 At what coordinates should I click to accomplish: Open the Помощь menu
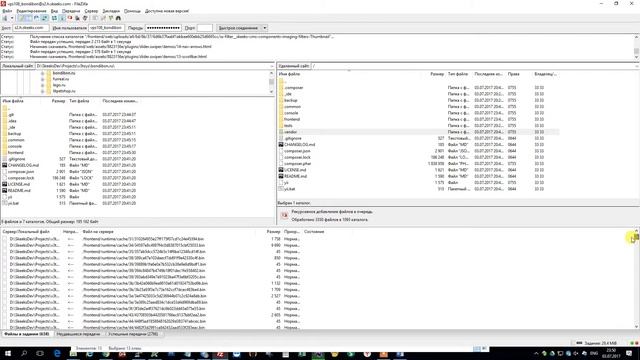pos(132,11)
